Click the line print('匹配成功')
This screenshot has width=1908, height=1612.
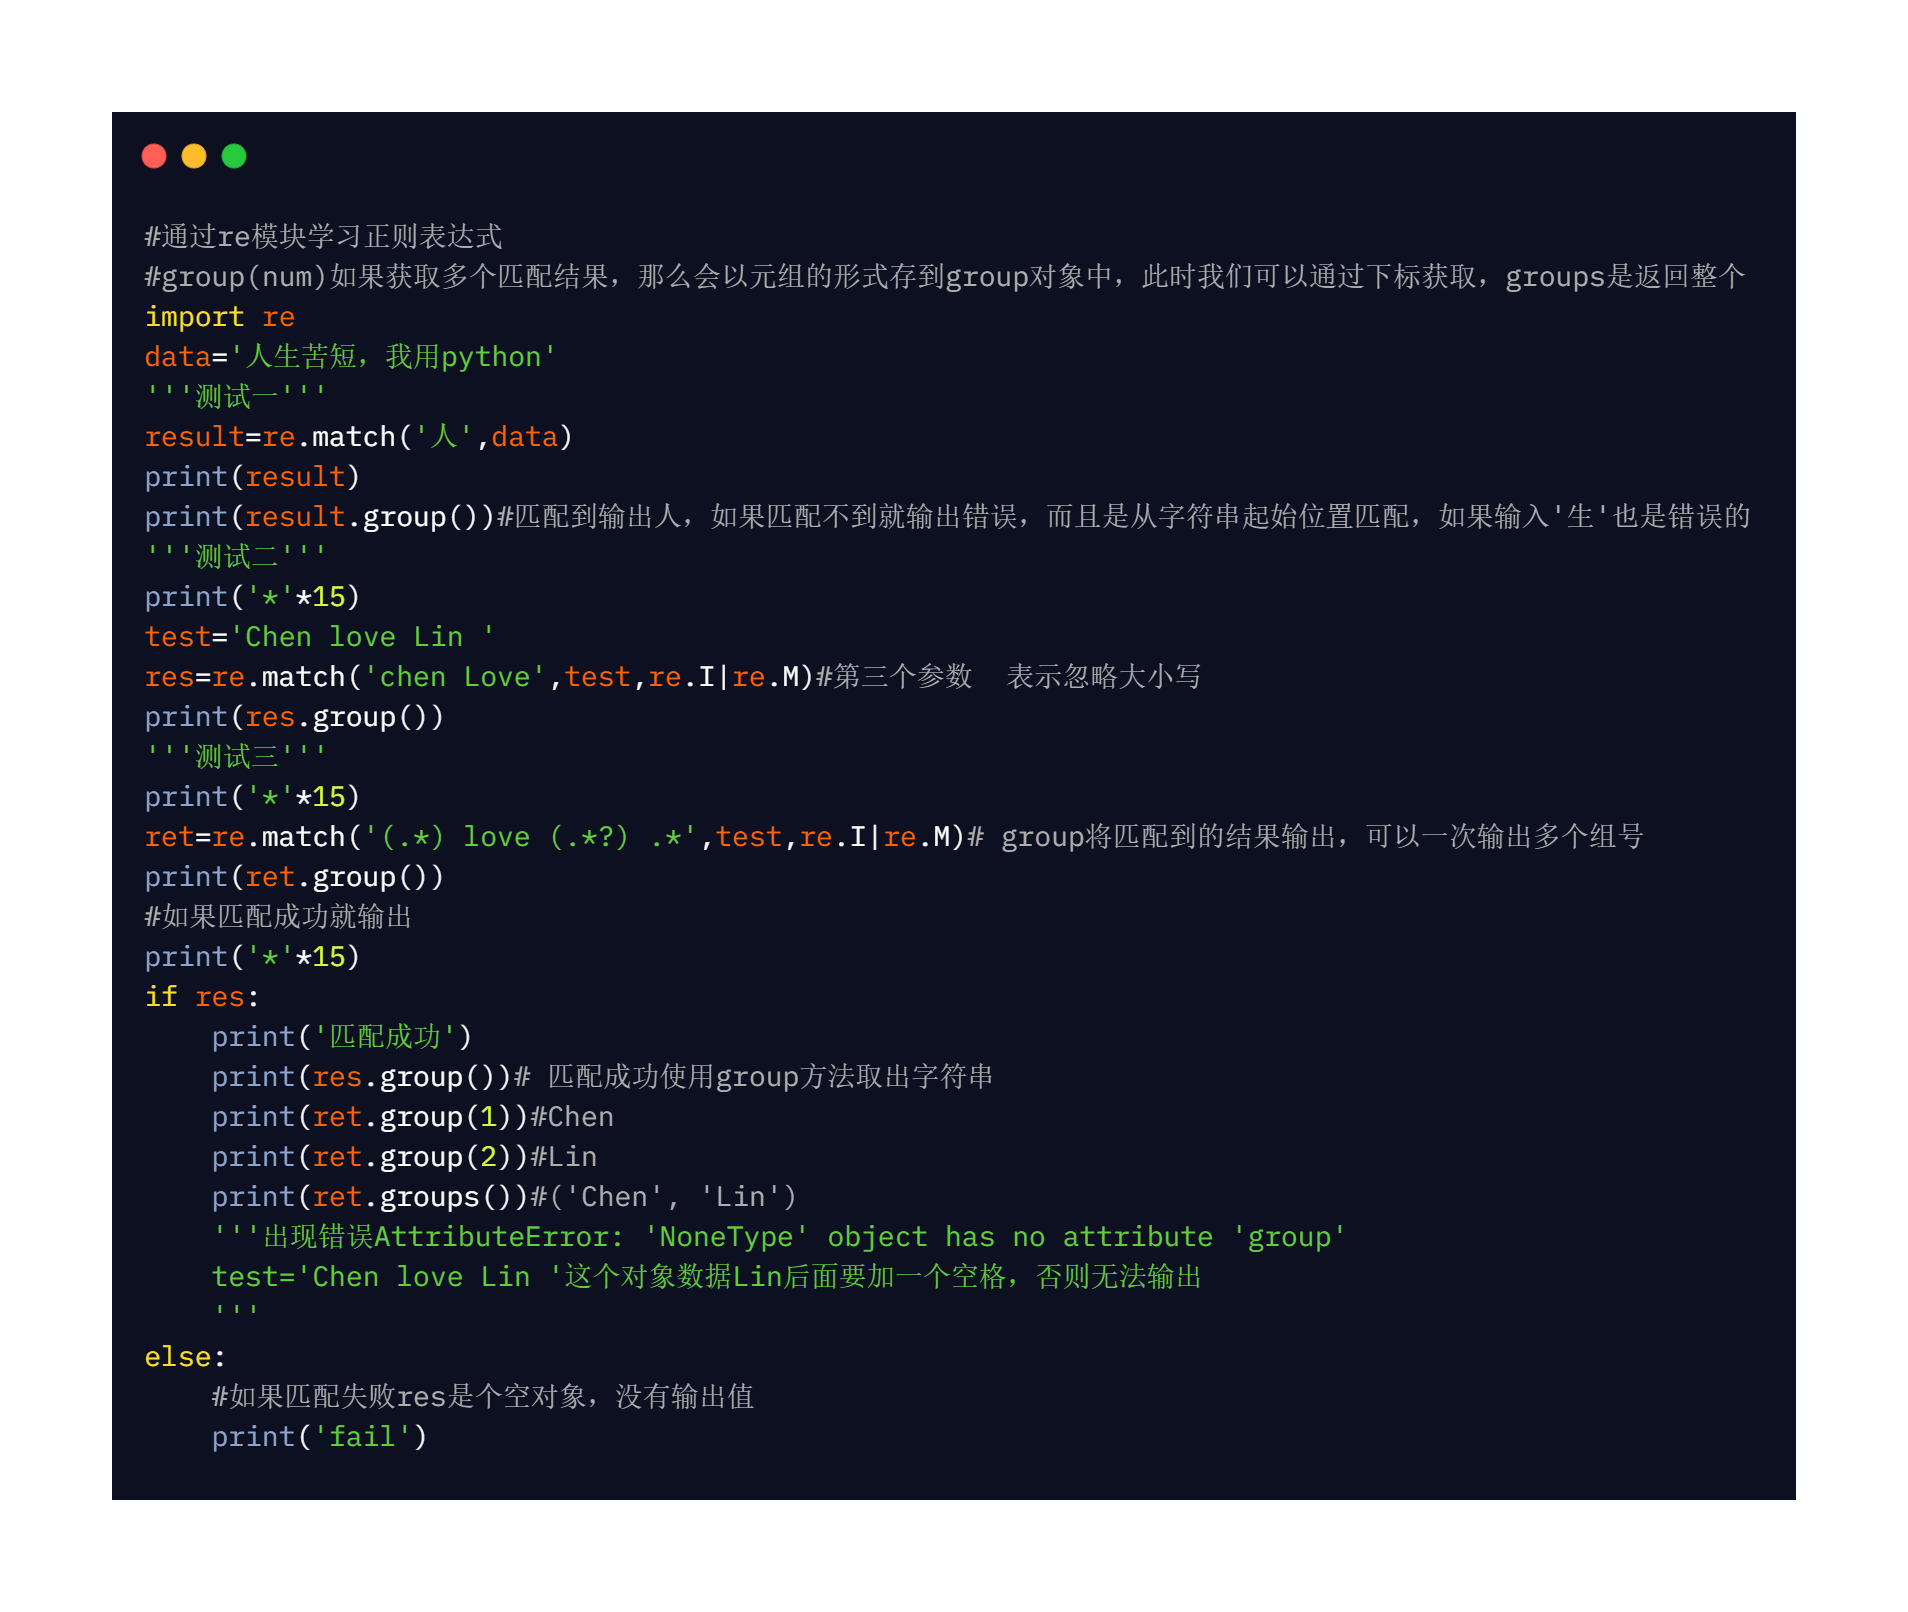point(342,1037)
